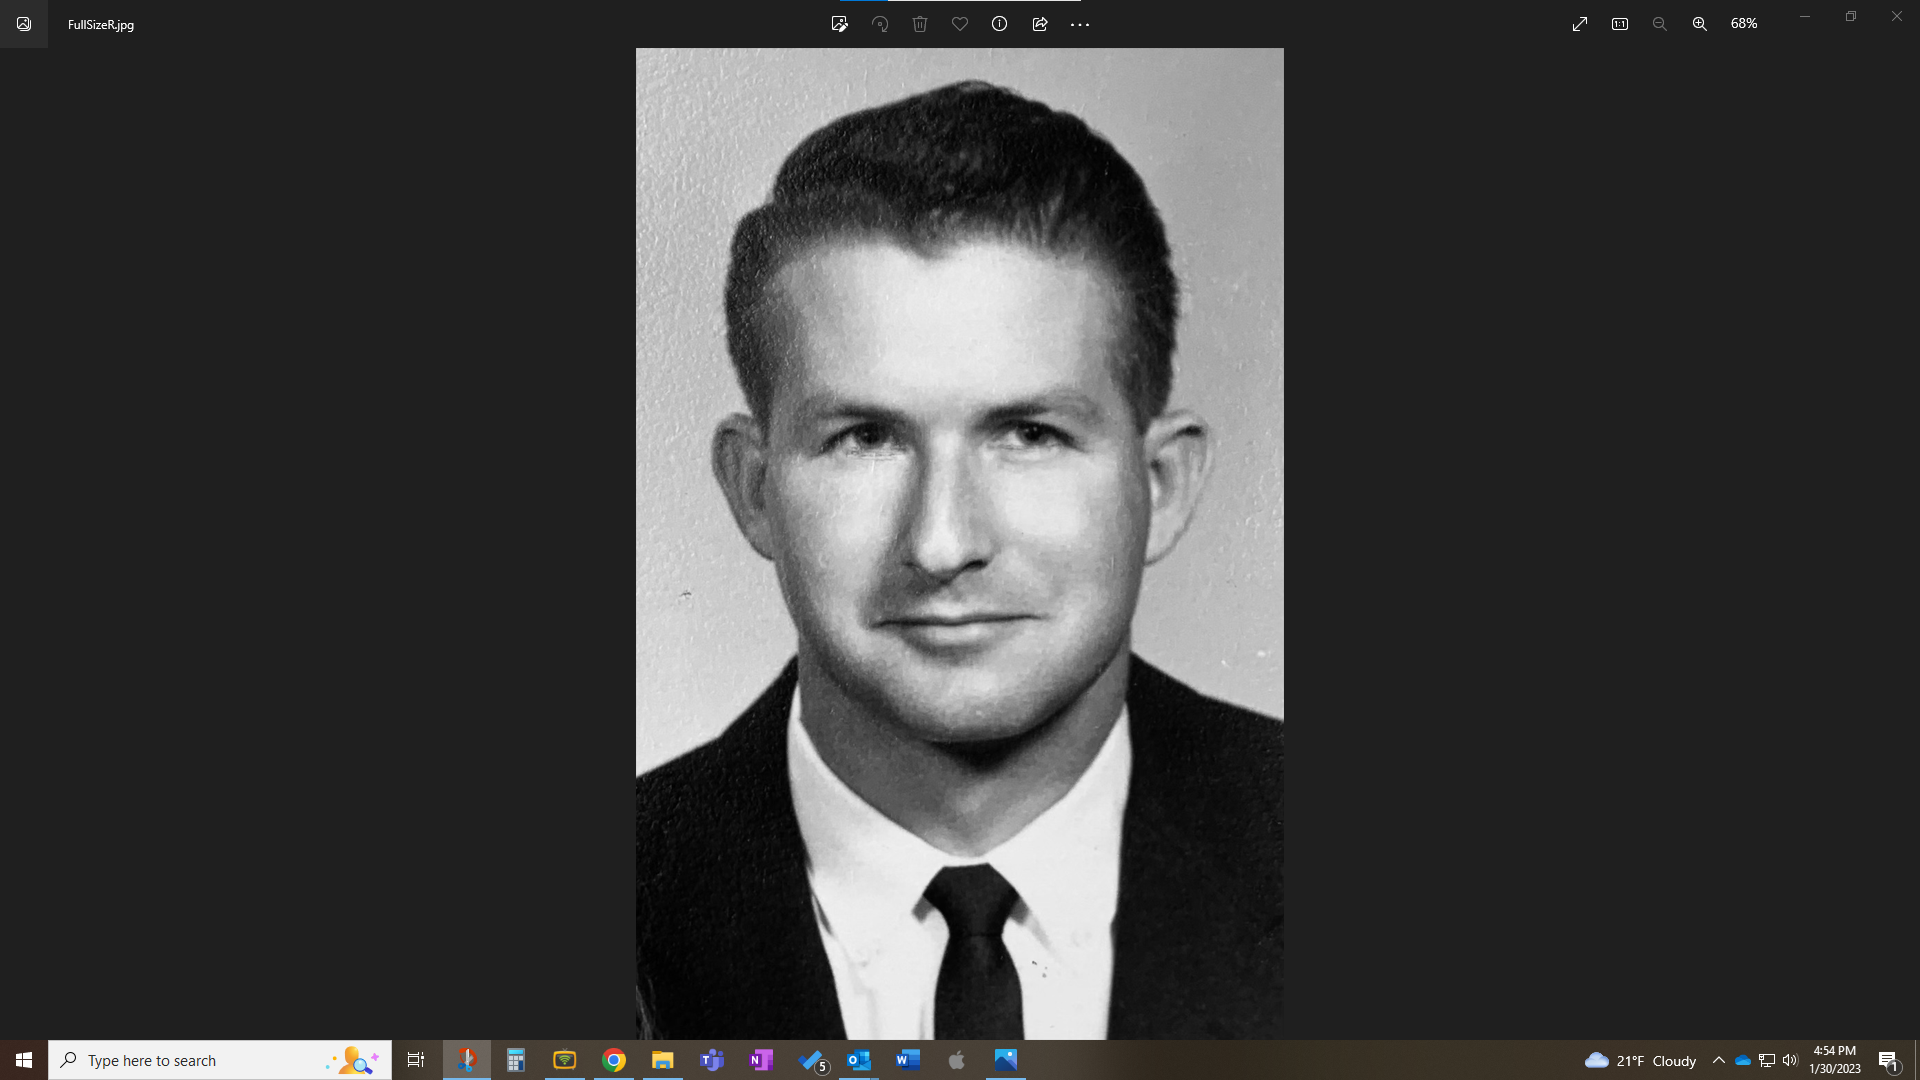Open the file info panel

pos(999,24)
